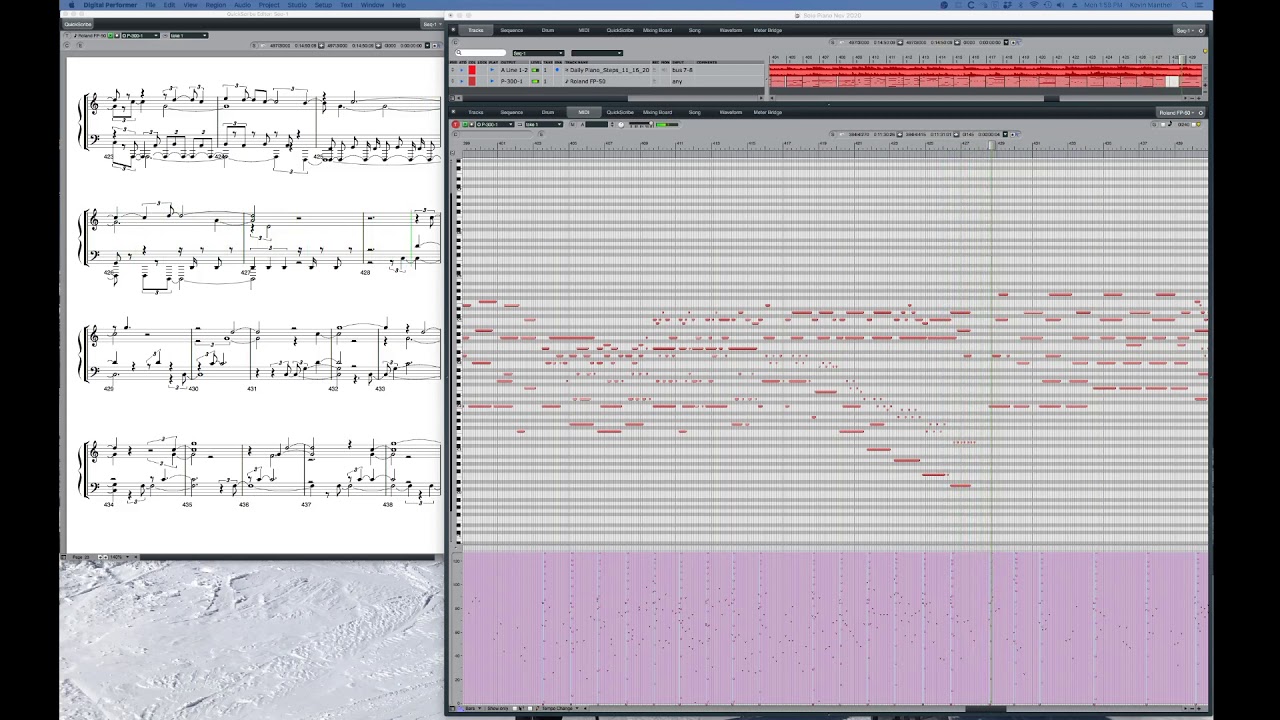Click T button in QuickScribe toolbar
Screen dimensions: 1280x720
(x=67, y=36)
